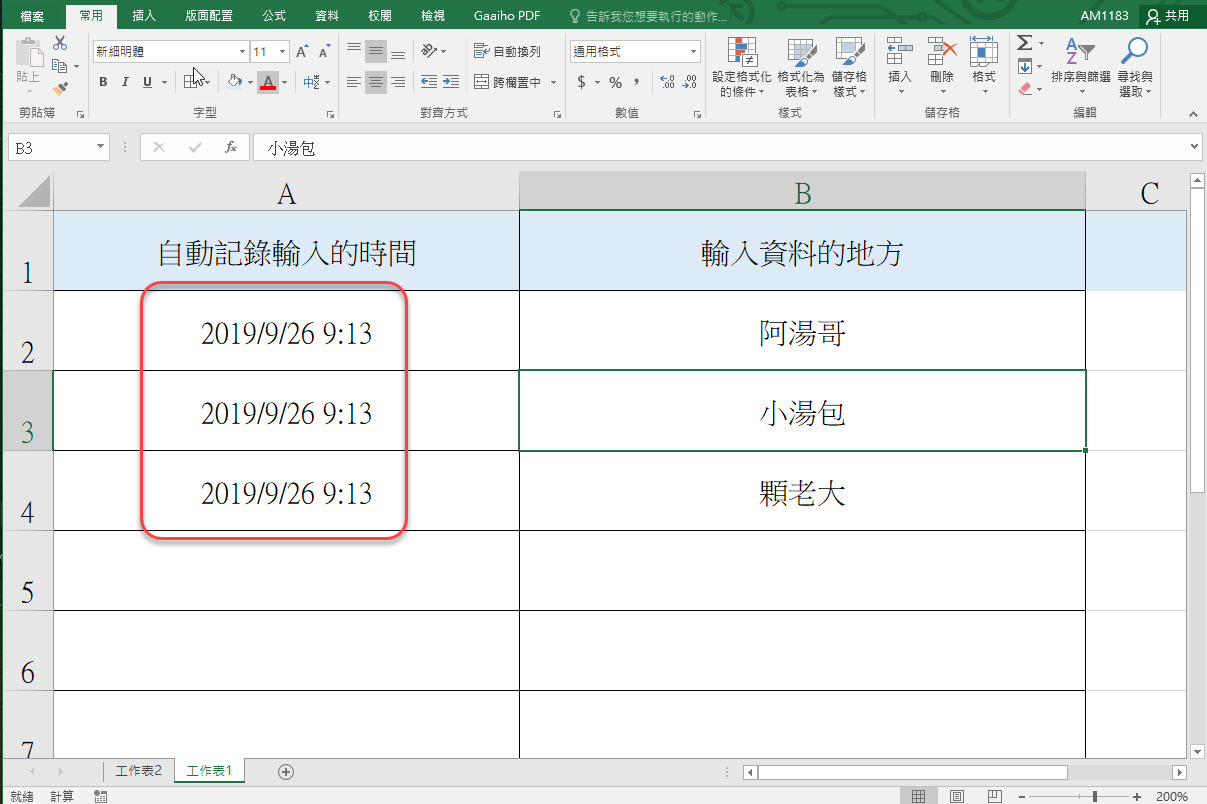Open the merge and center dropdown arrow

[x=551, y=82]
